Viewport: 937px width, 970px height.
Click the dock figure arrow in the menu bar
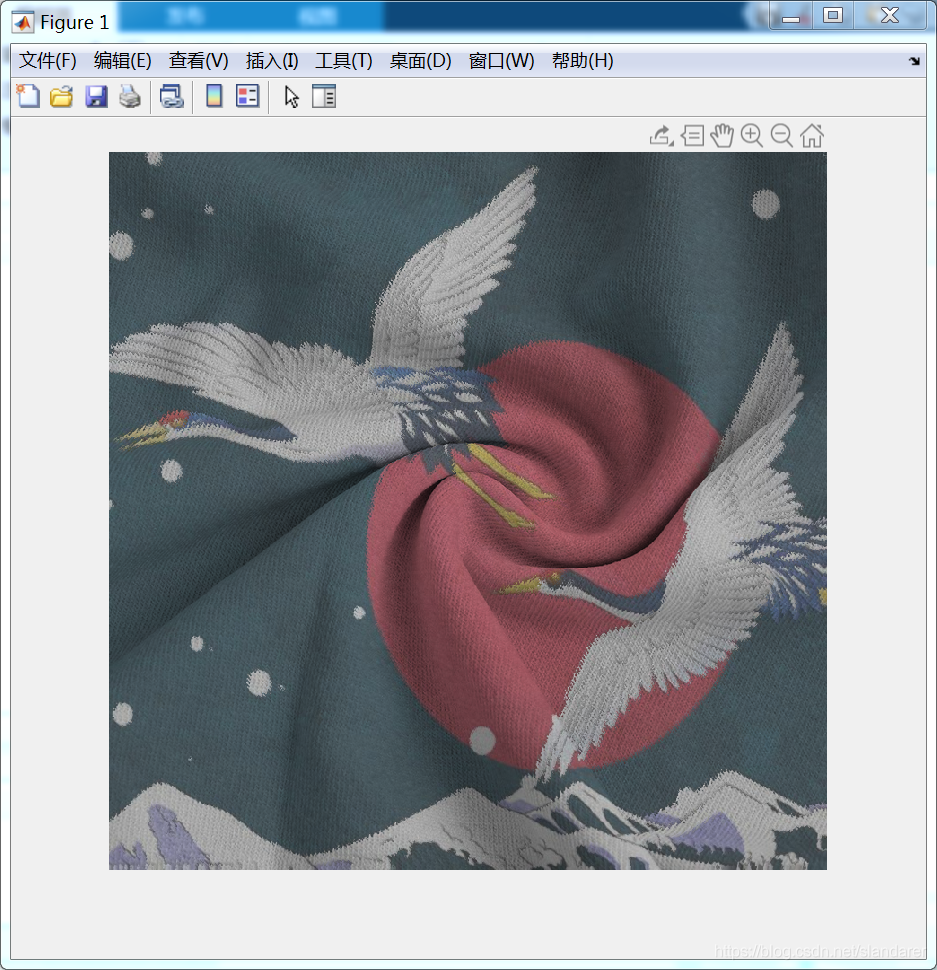914,61
